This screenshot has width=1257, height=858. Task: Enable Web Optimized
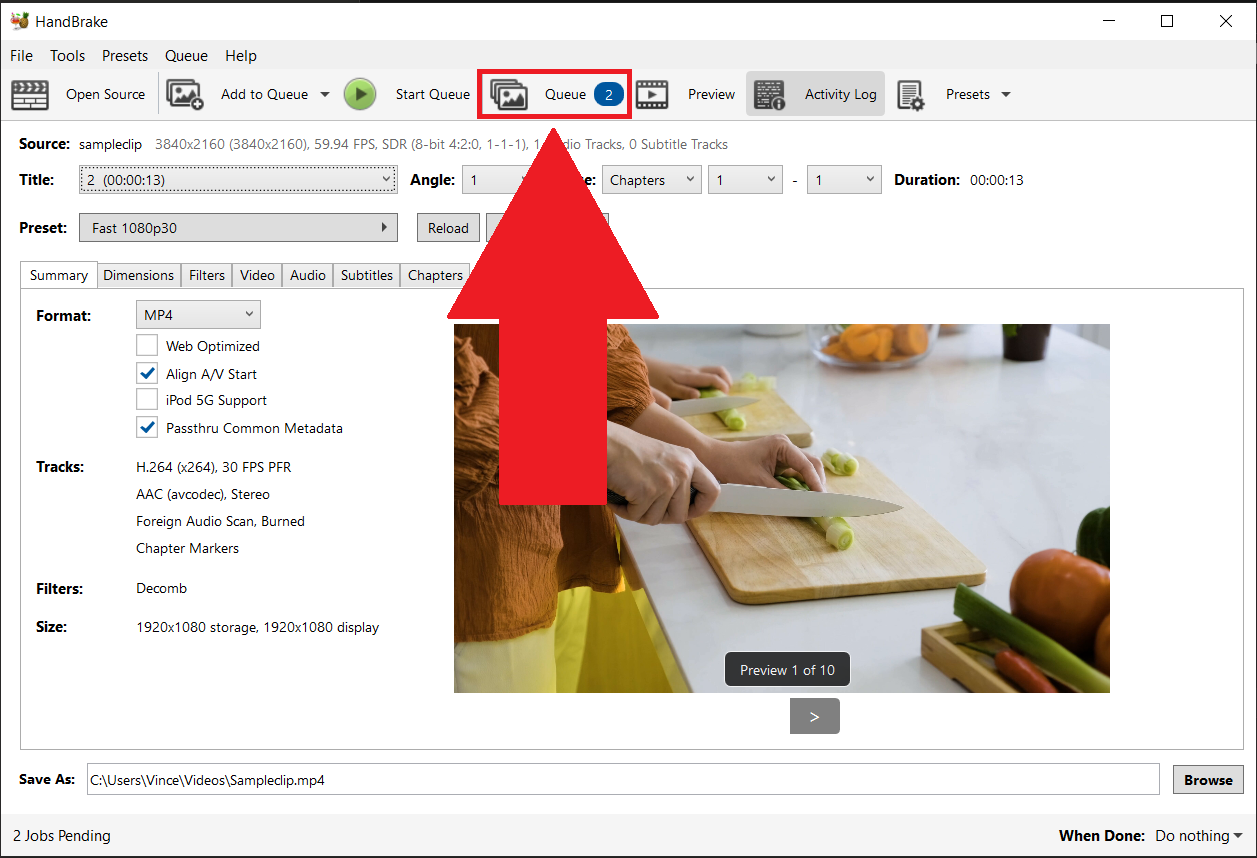(x=147, y=346)
